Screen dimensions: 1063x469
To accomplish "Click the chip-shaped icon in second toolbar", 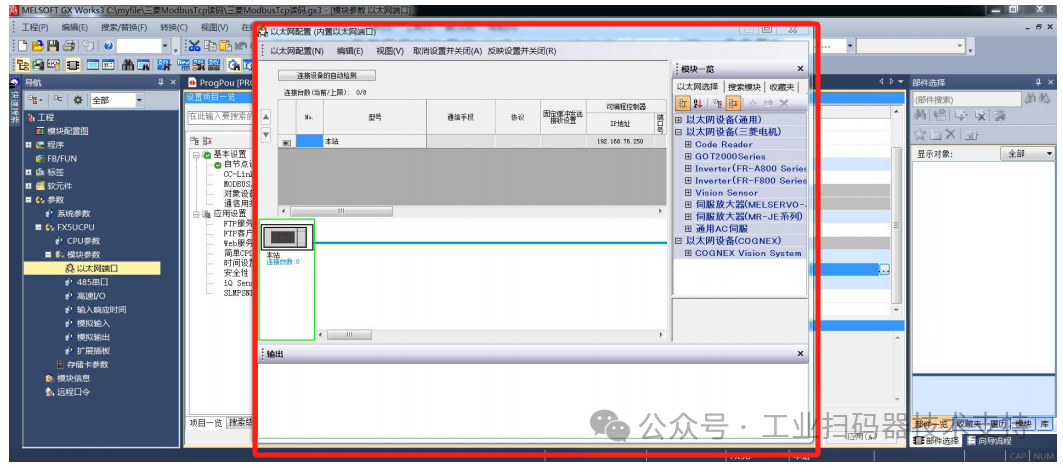I will coord(73,65).
